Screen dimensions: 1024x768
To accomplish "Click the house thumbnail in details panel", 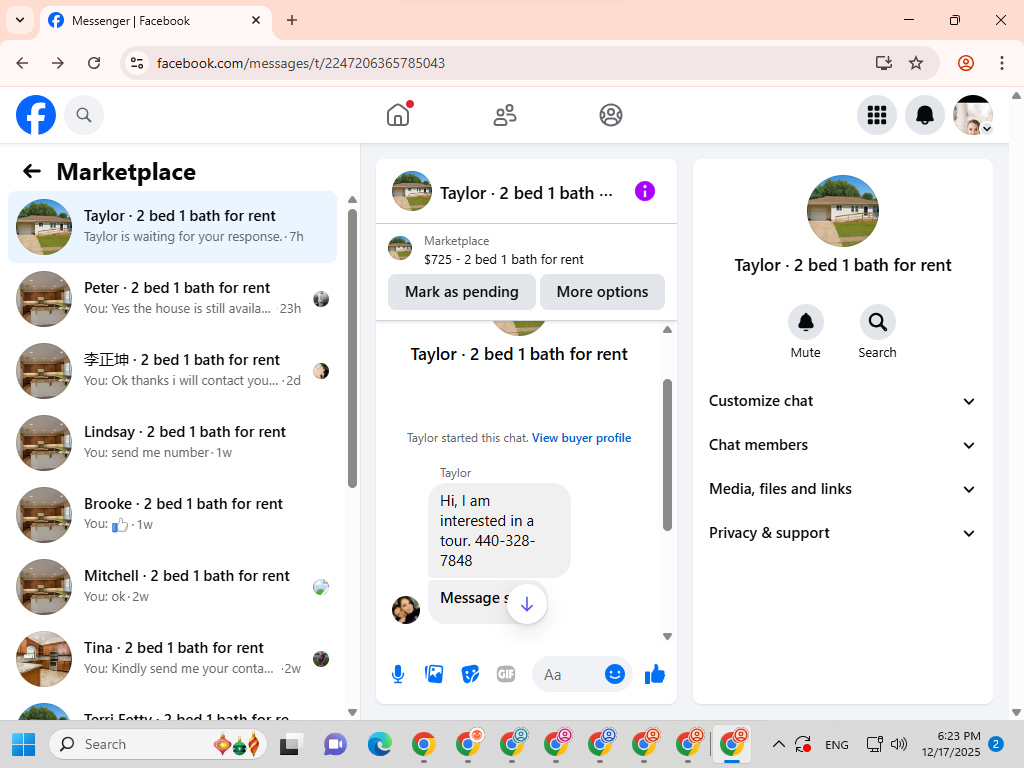I will [x=842, y=211].
